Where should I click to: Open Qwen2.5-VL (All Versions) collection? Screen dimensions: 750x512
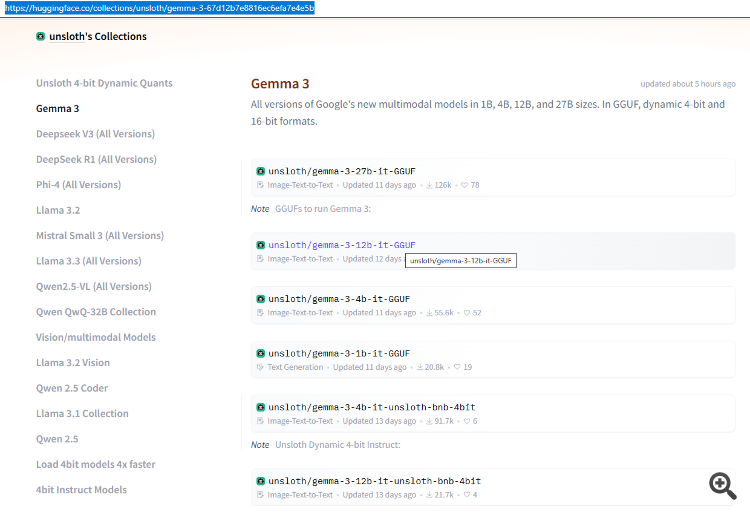[94, 286]
